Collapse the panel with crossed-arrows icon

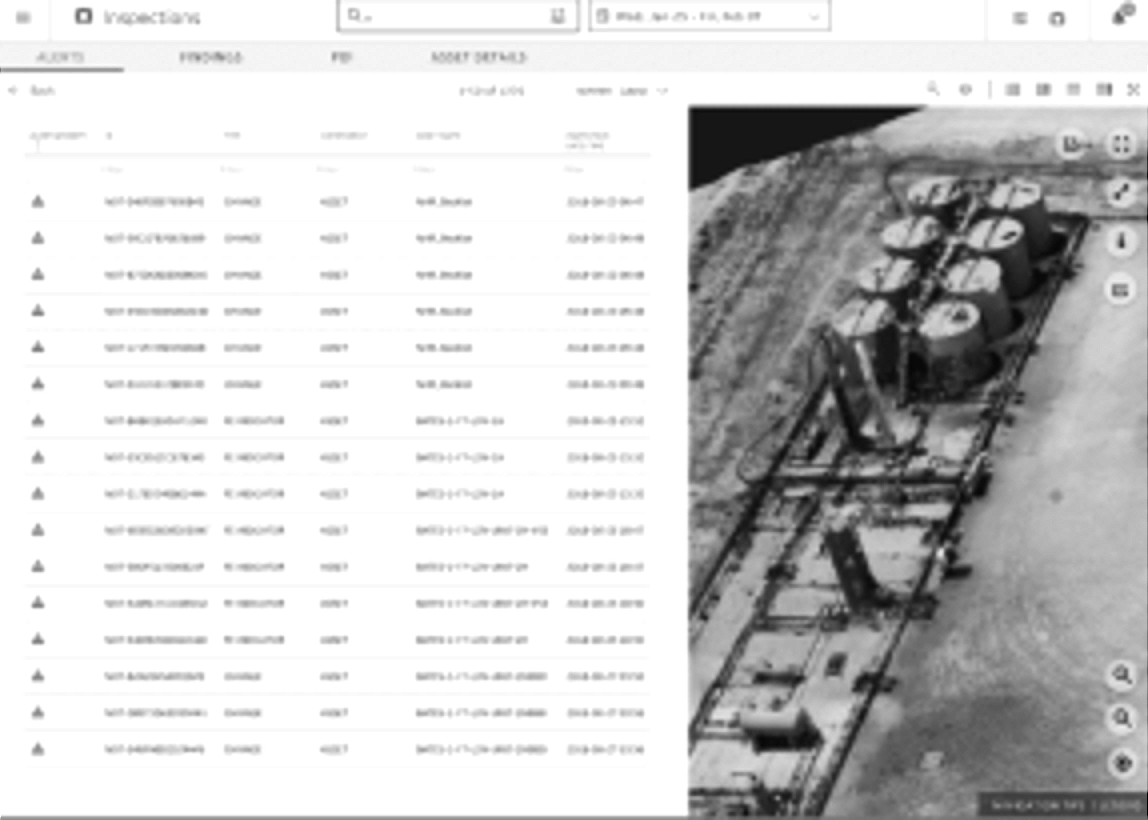[1133, 90]
